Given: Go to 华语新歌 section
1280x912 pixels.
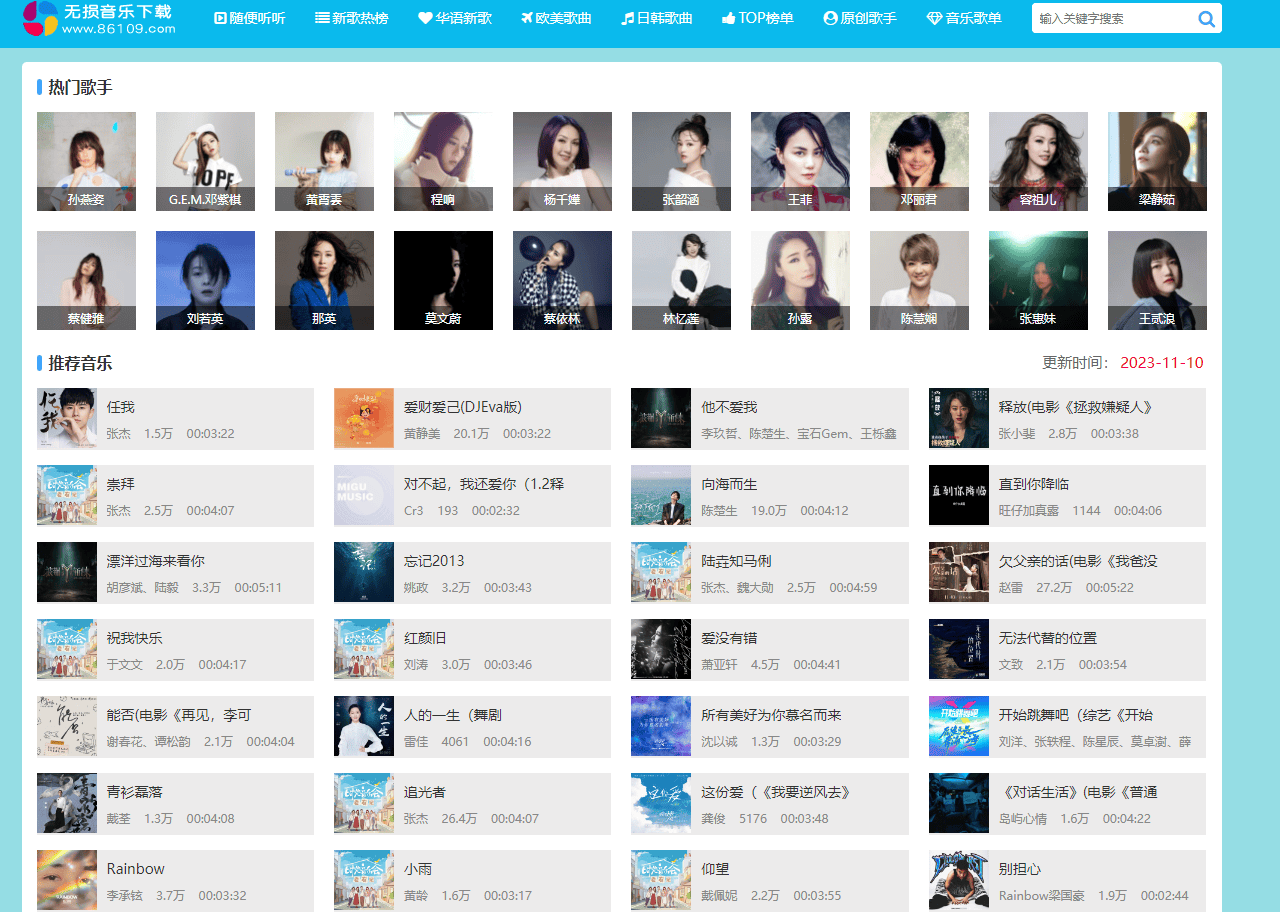Looking at the screenshot, I should 455,18.
